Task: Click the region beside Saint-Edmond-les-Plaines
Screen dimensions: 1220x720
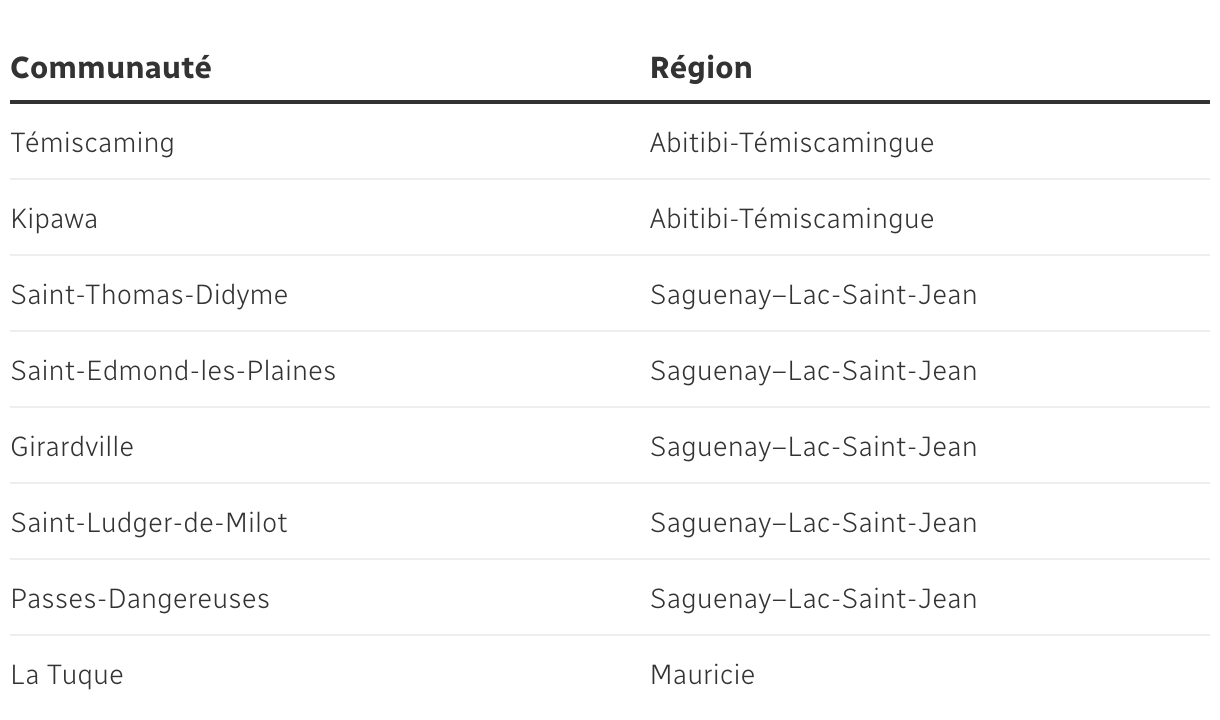Action: tap(813, 371)
